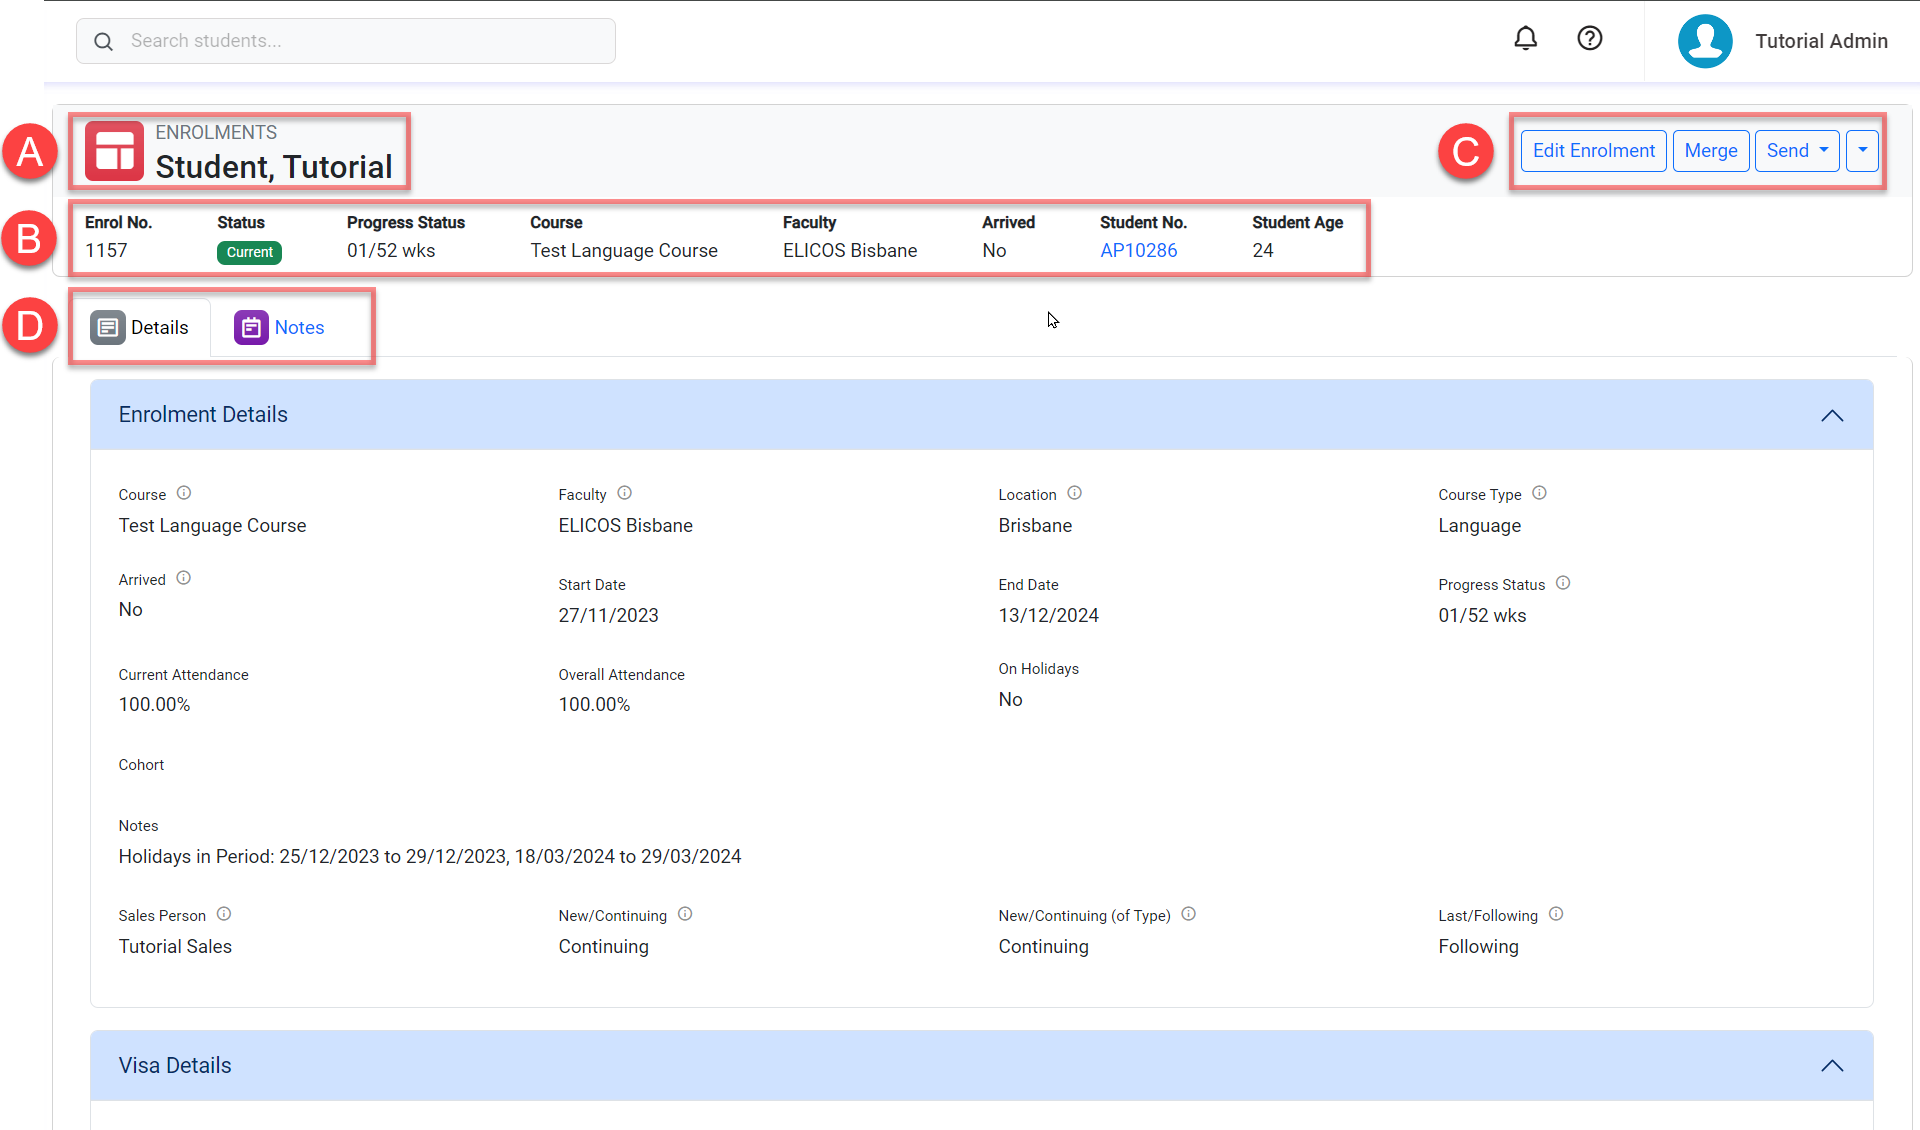Click the red Enrolments module icon
Viewport: 1920px width, 1130px height.
pos(114,151)
